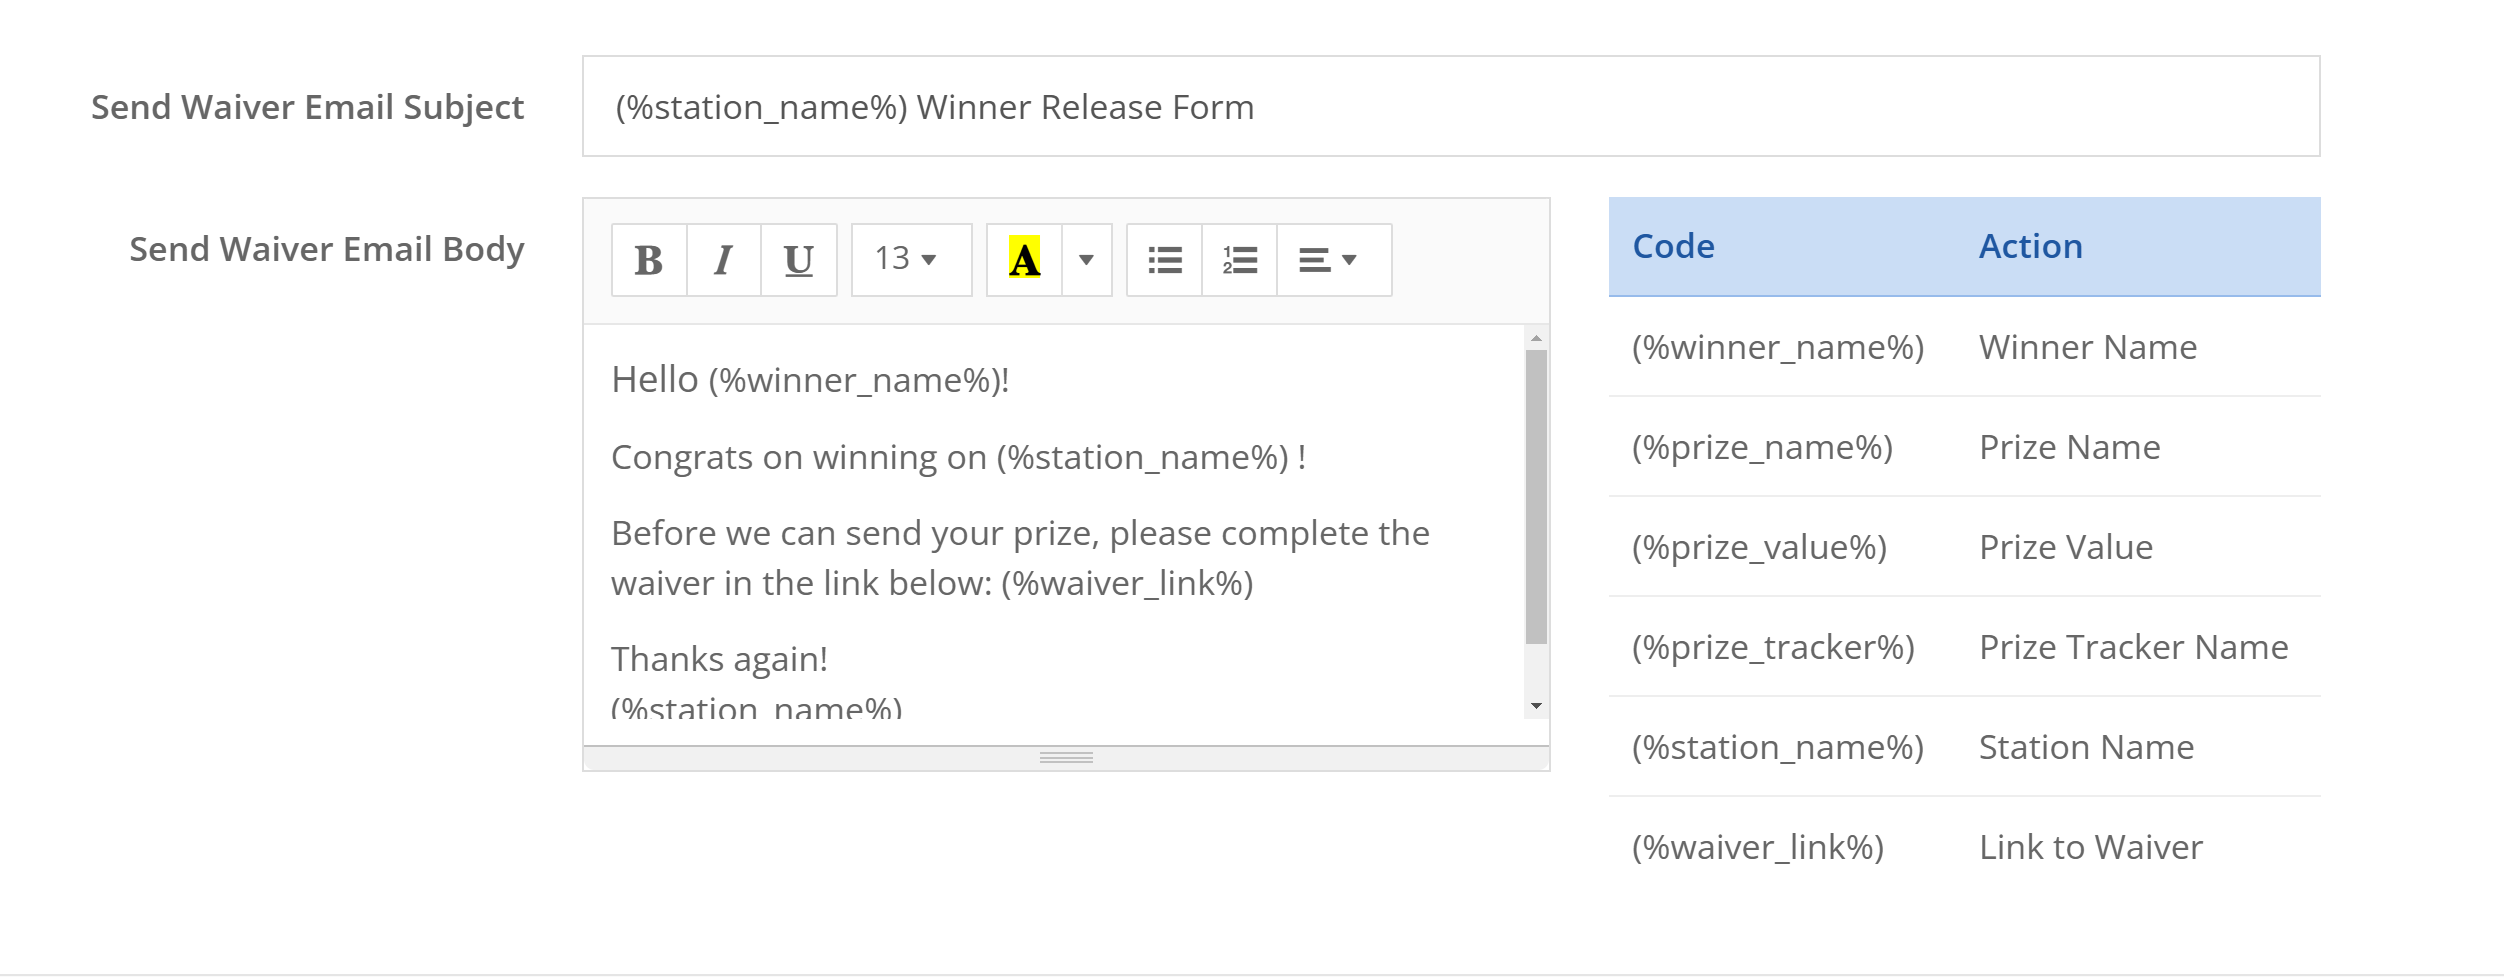The image size is (2504, 977).
Task: Toggle bold formatting in the editor toolbar
Action: click(649, 260)
